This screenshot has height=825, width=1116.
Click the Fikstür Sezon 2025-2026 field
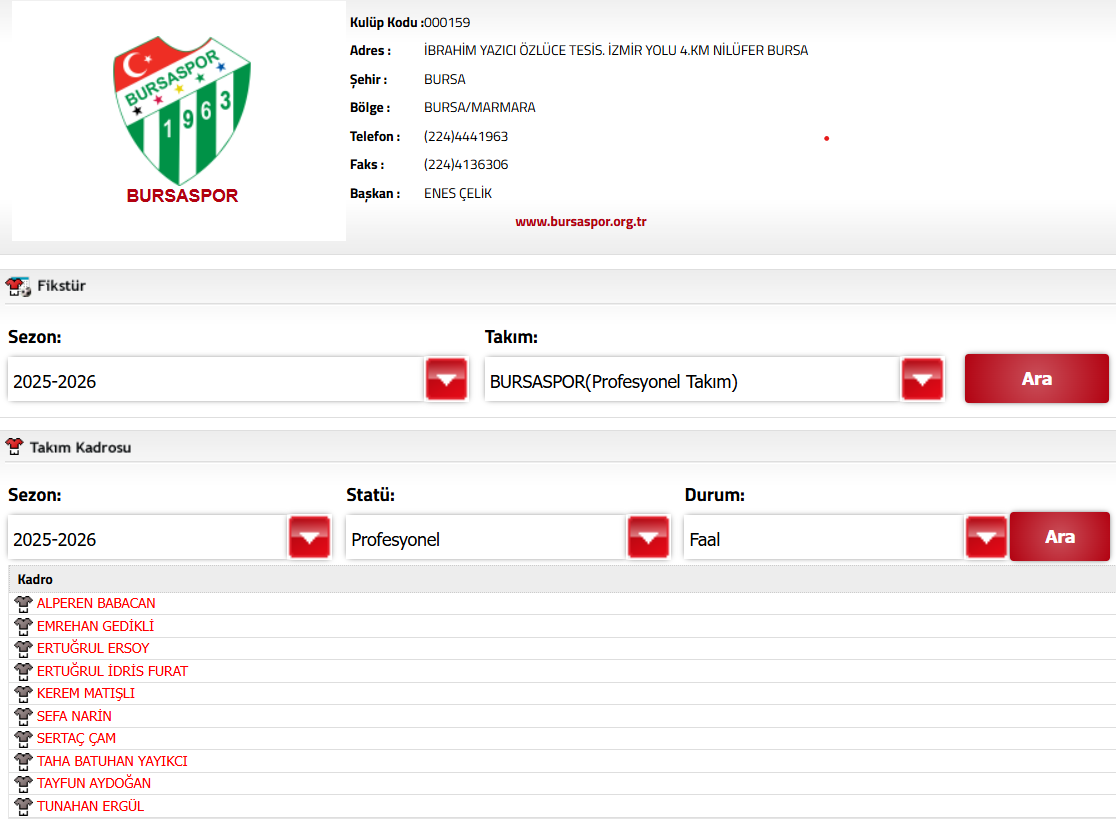216,380
